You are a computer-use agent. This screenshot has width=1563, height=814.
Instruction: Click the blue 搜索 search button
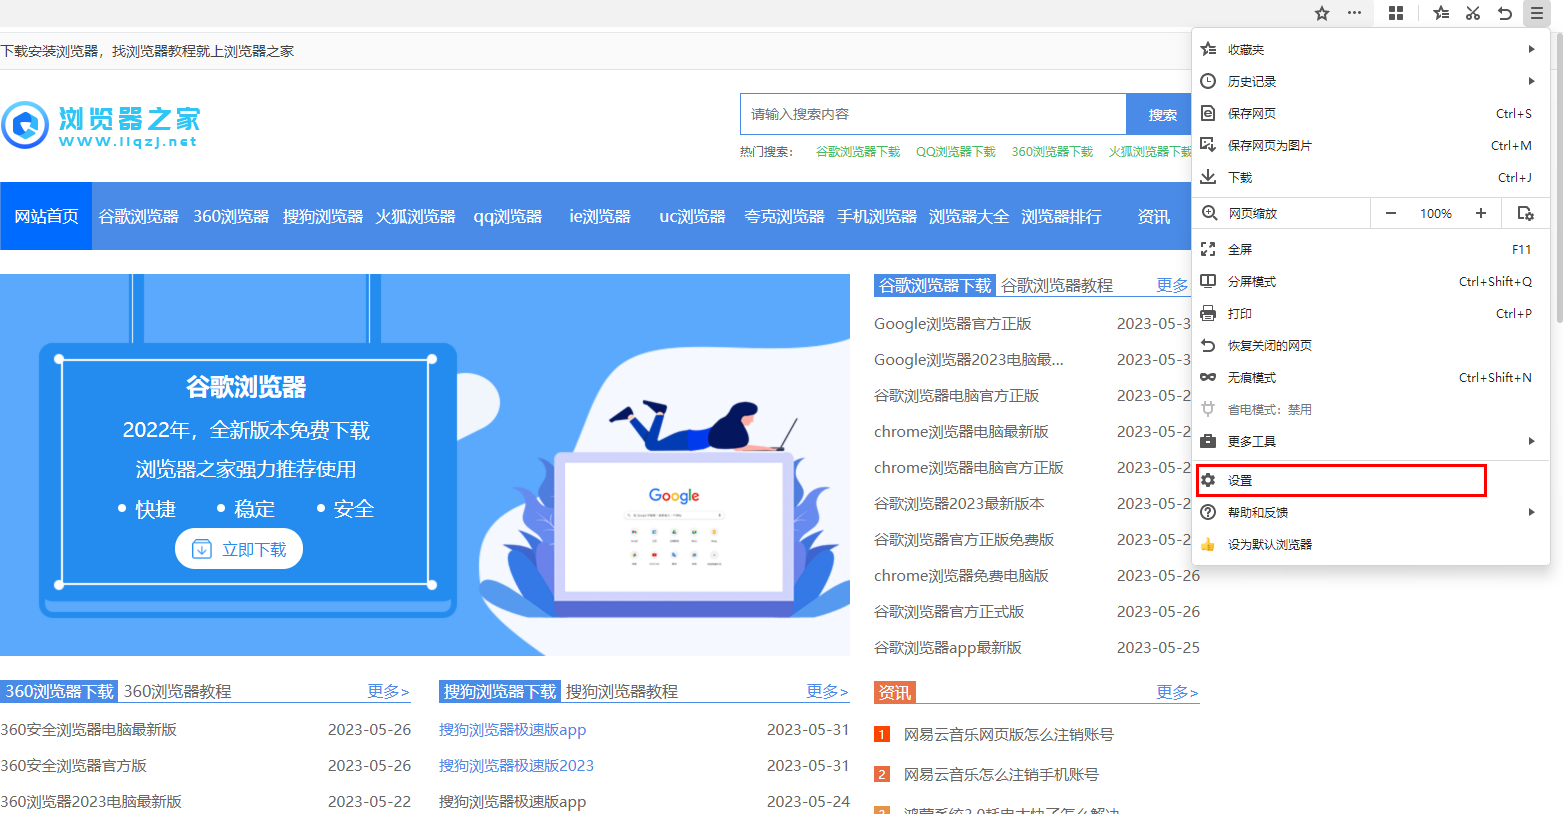click(x=1160, y=114)
